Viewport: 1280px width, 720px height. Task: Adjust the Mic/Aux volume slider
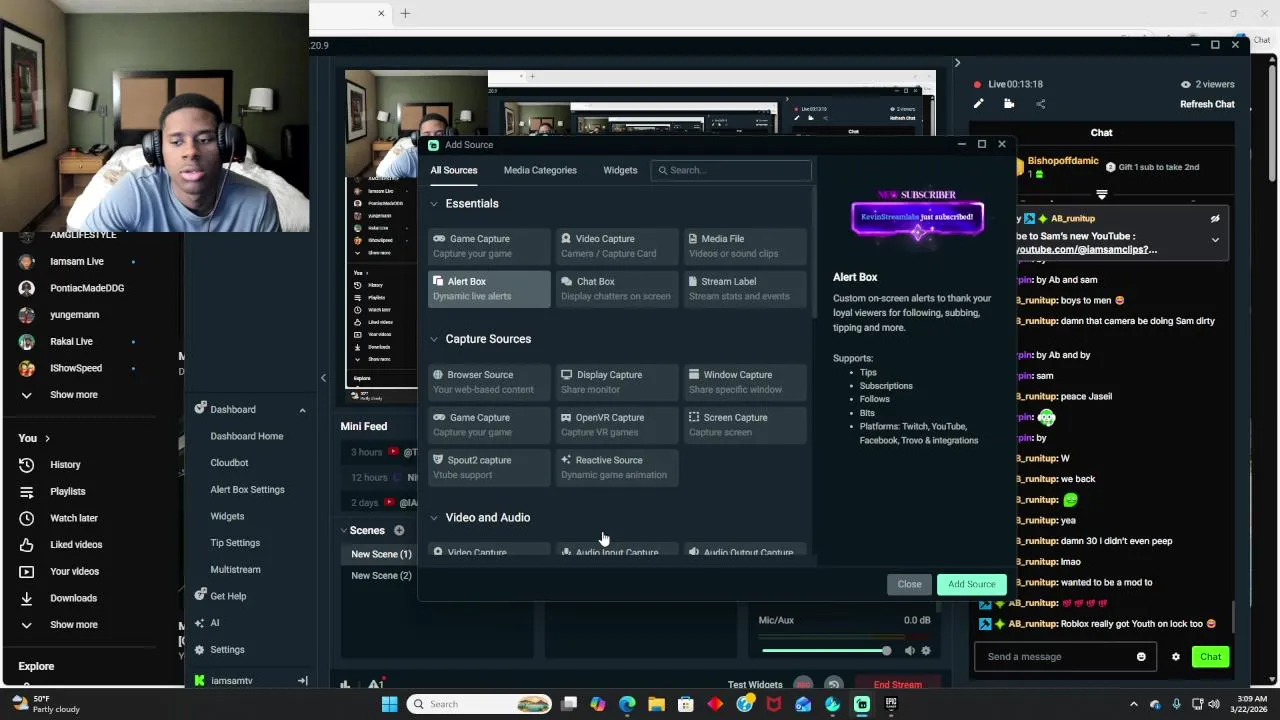point(828,651)
